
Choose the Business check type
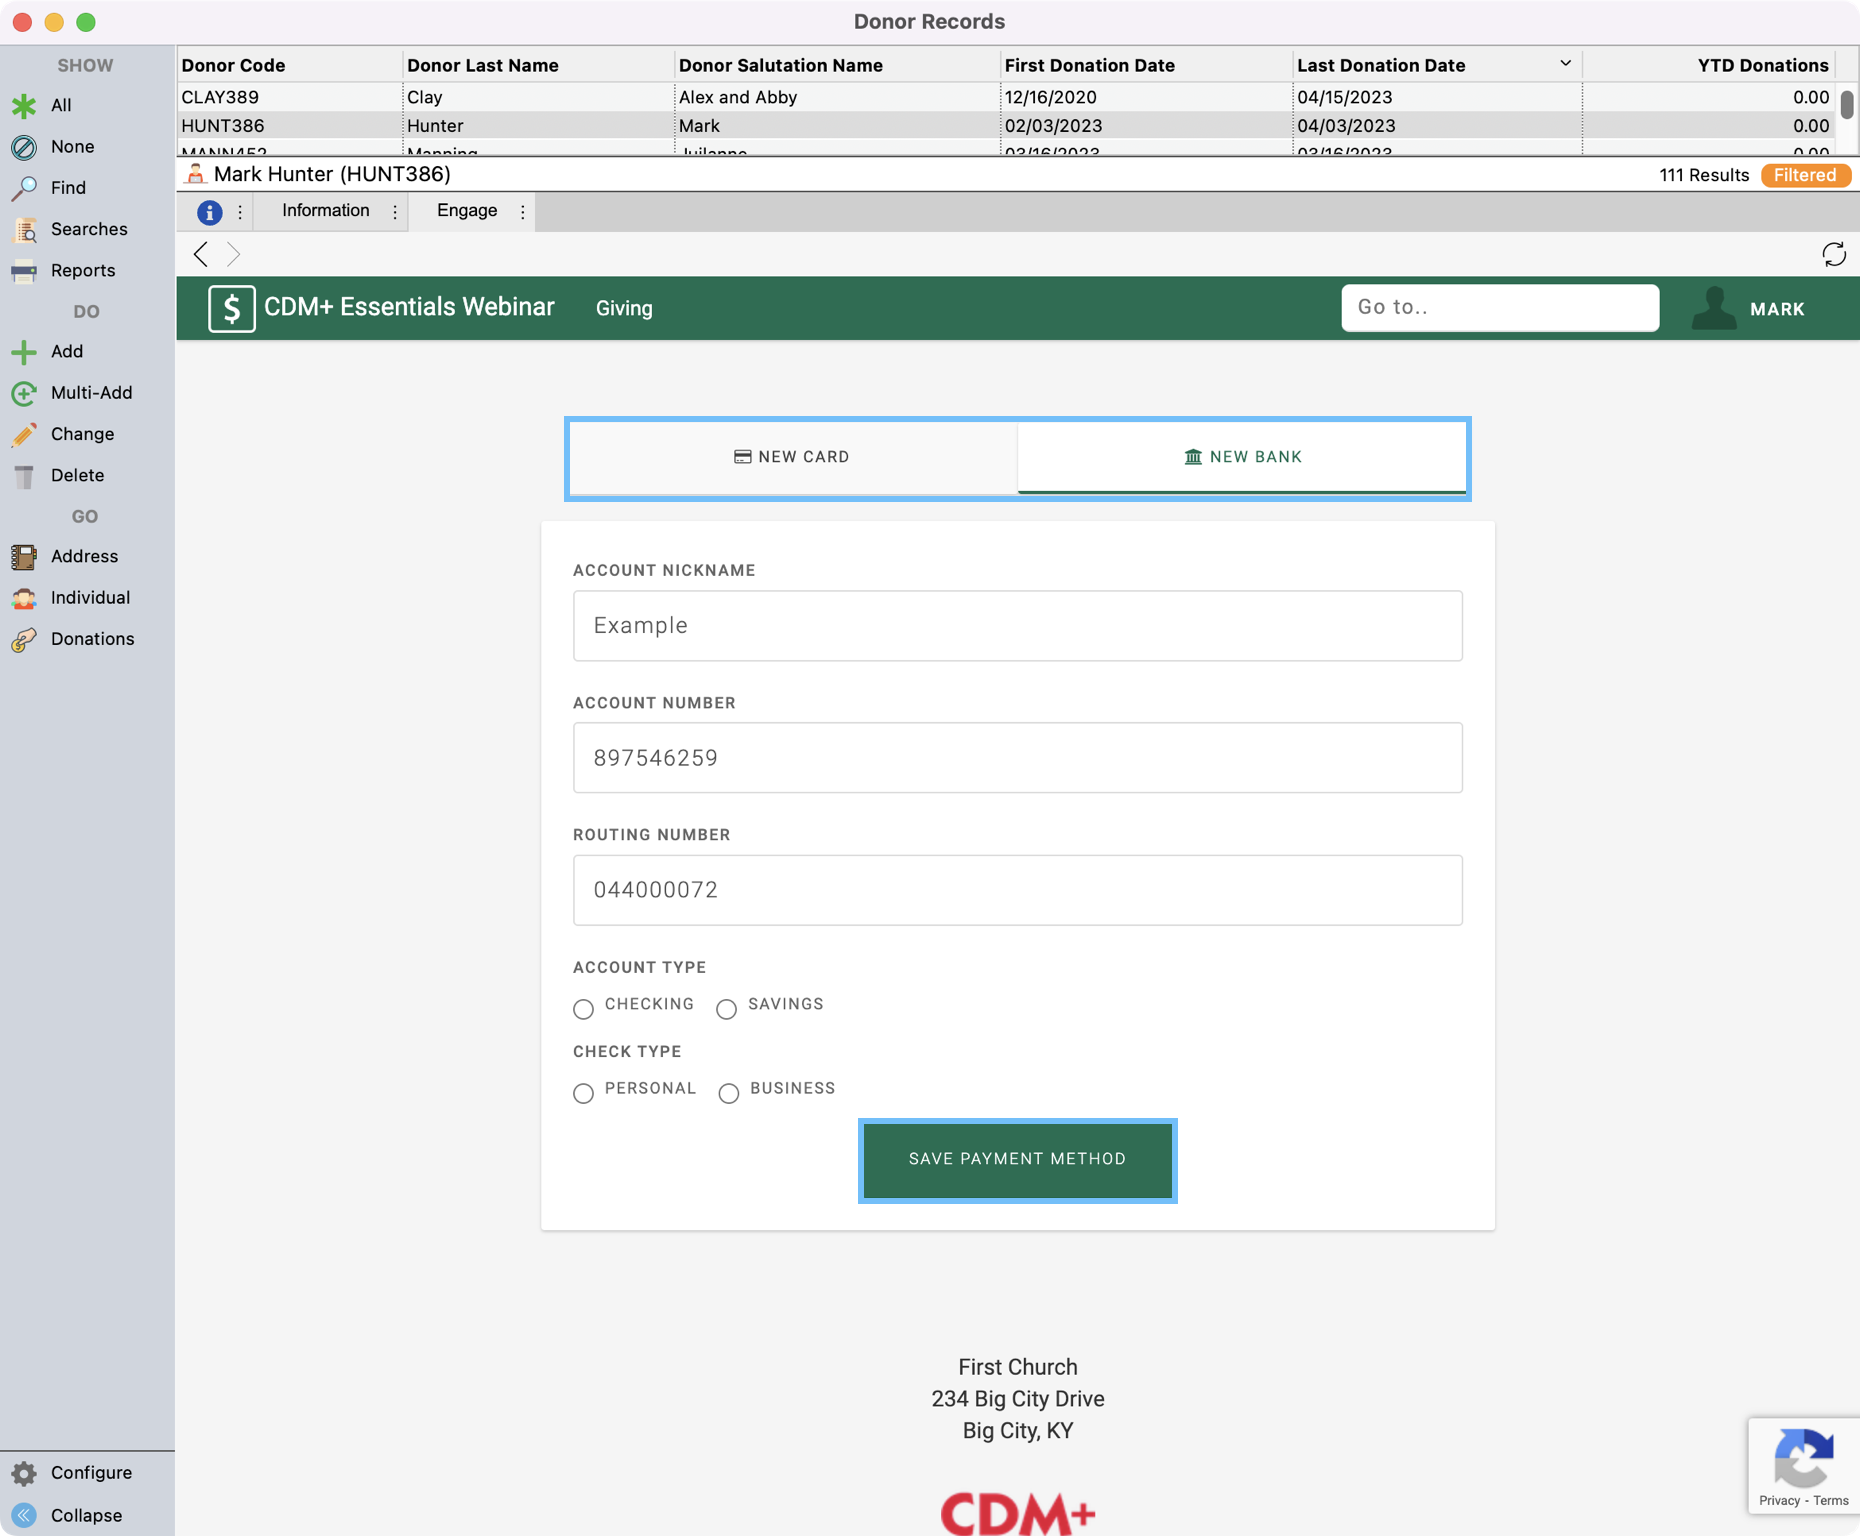pos(728,1093)
